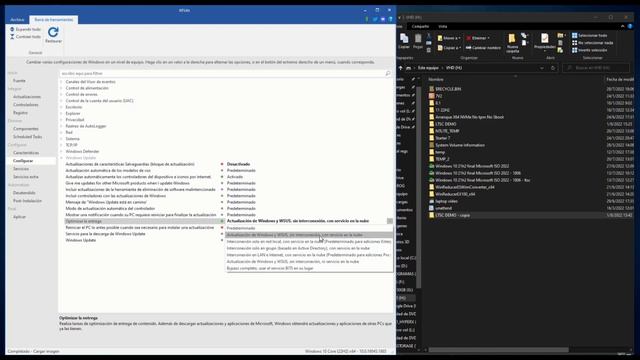Click the help question icon in NTLite header
The width and height of the screenshot is (640, 360).
391,19
